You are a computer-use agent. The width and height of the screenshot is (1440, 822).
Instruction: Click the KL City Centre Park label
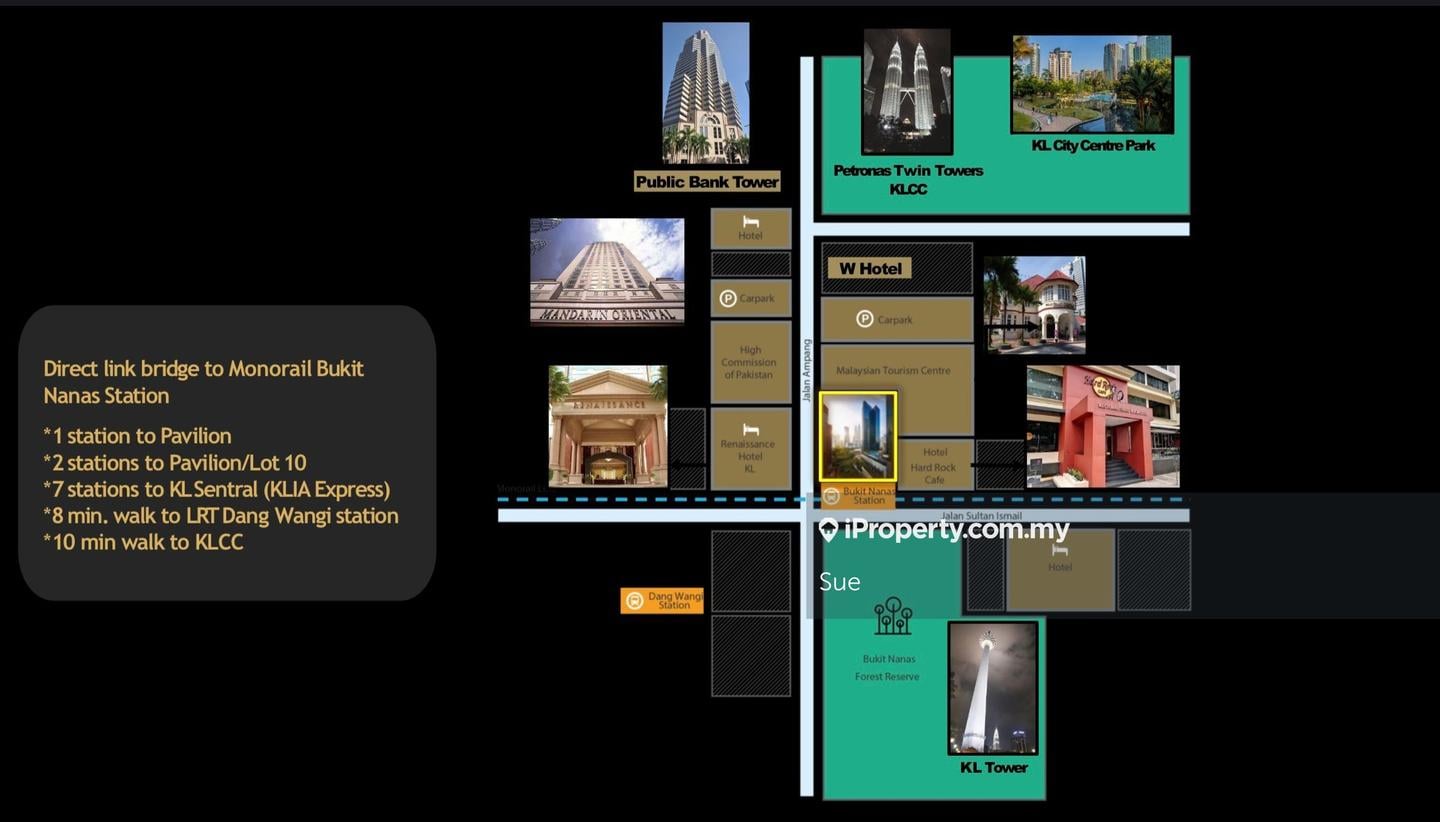1092,145
